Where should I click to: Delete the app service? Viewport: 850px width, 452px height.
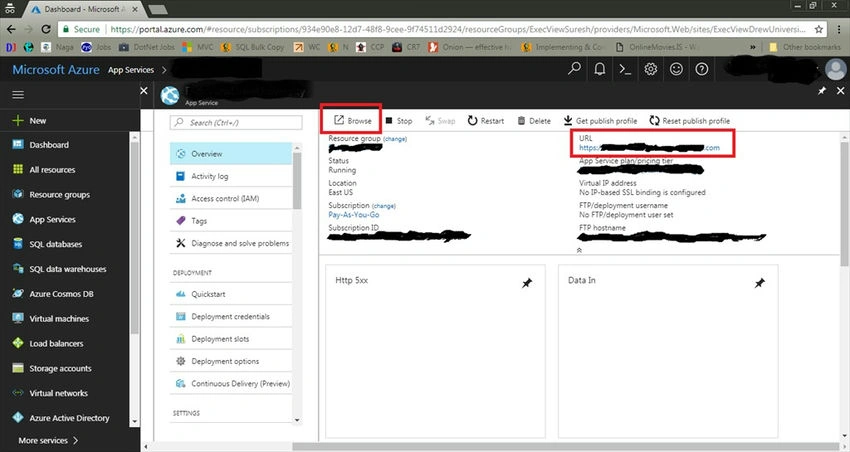(533, 121)
